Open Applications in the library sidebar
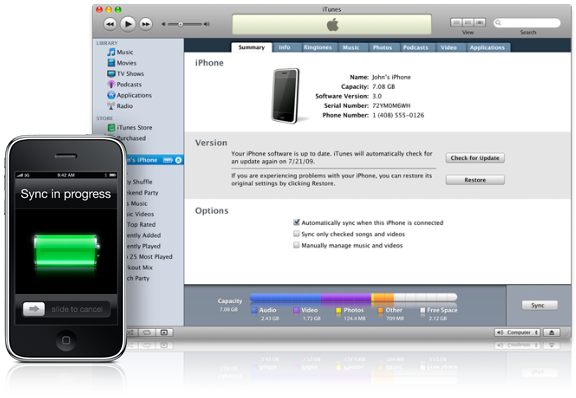576x398 pixels. [129, 95]
